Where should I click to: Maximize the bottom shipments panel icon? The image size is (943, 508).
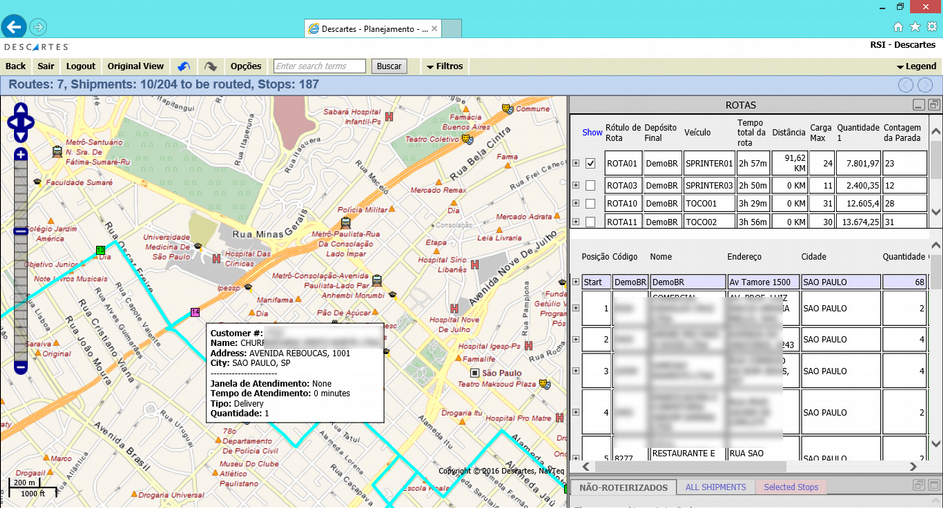933,485
